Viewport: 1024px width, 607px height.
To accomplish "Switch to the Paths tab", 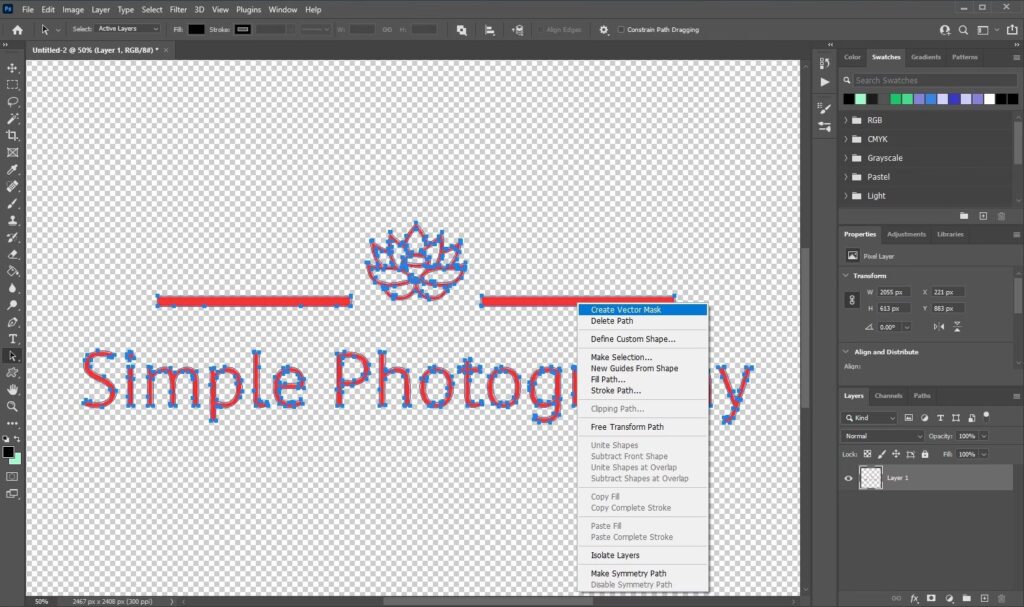I will [x=922, y=395].
